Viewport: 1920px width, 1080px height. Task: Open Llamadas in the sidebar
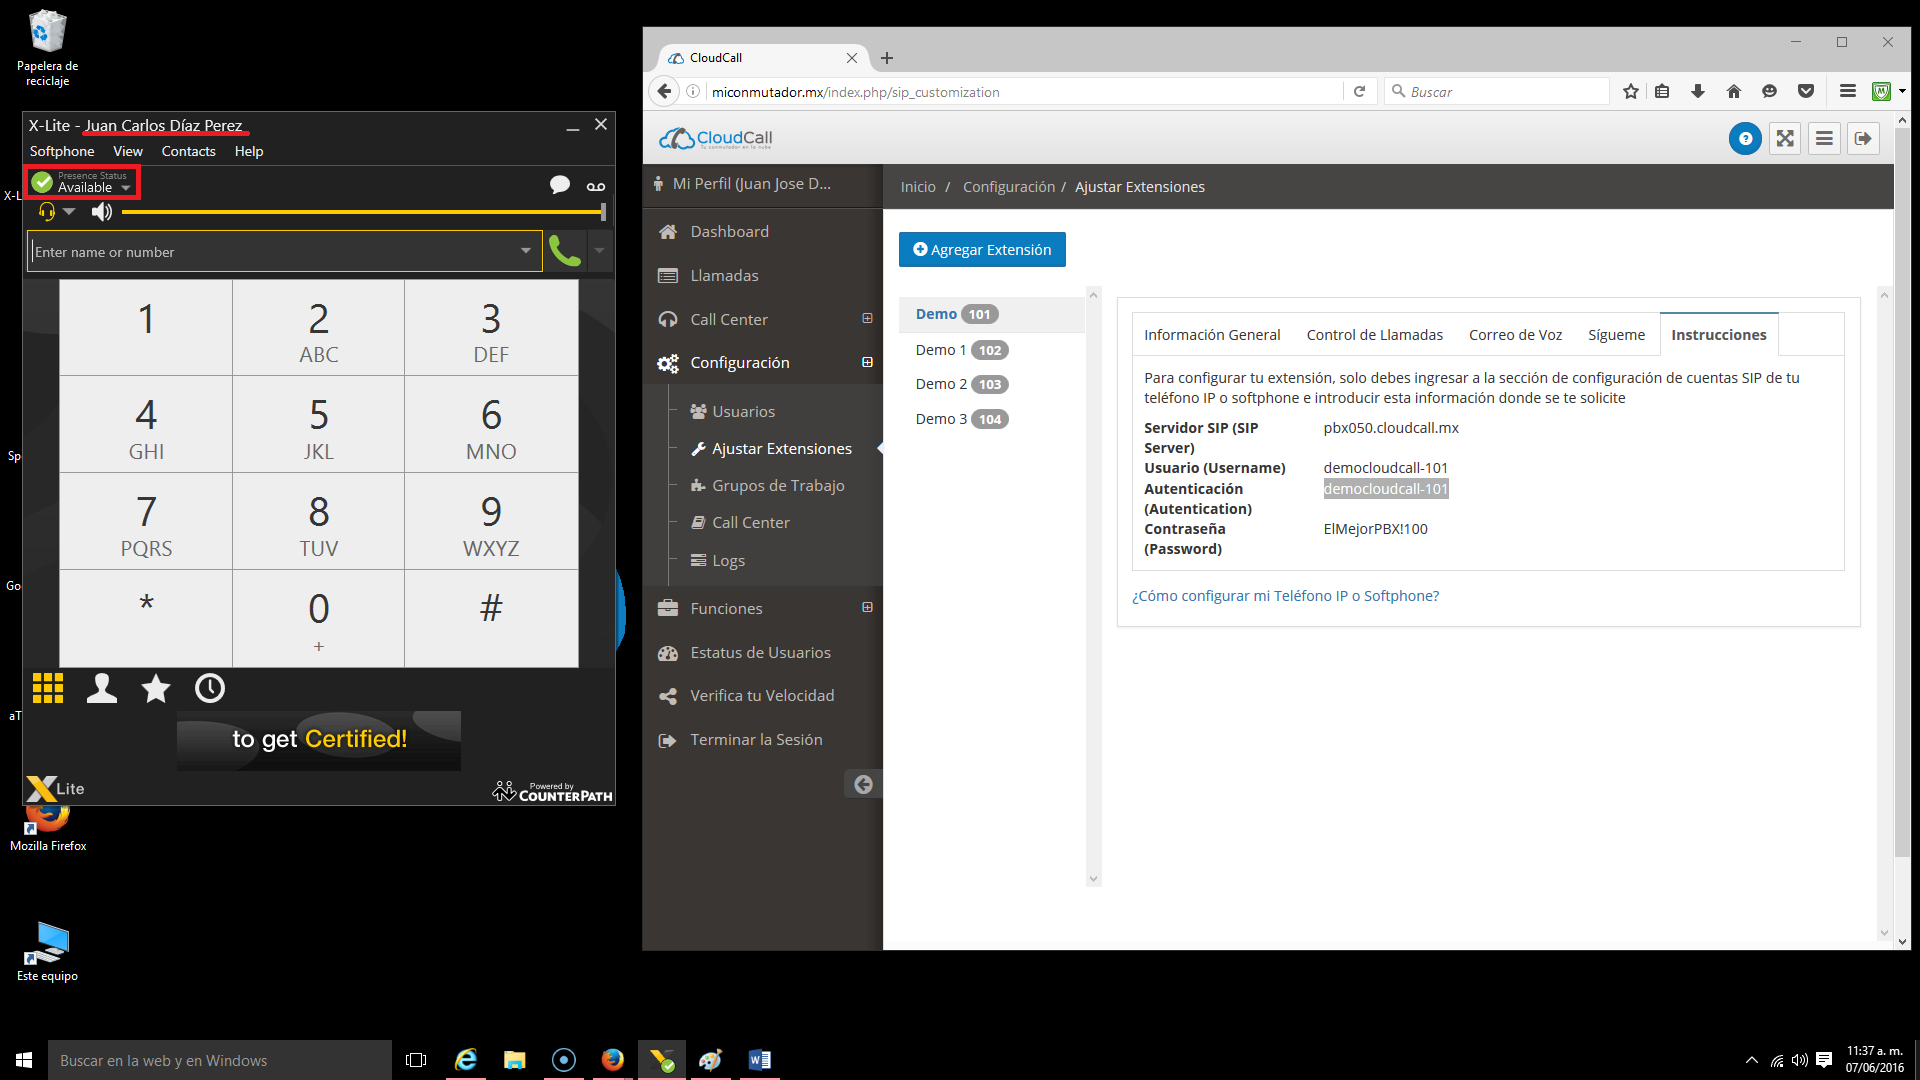pyautogui.click(x=762, y=275)
